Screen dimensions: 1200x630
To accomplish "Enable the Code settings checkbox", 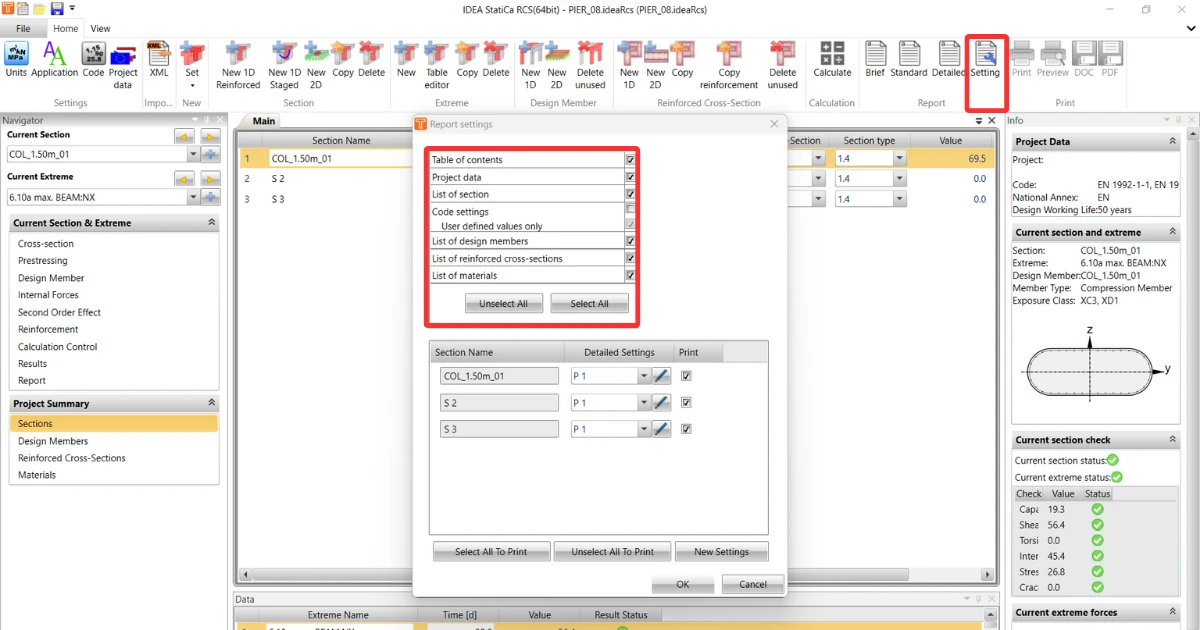I will pos(630,210).
